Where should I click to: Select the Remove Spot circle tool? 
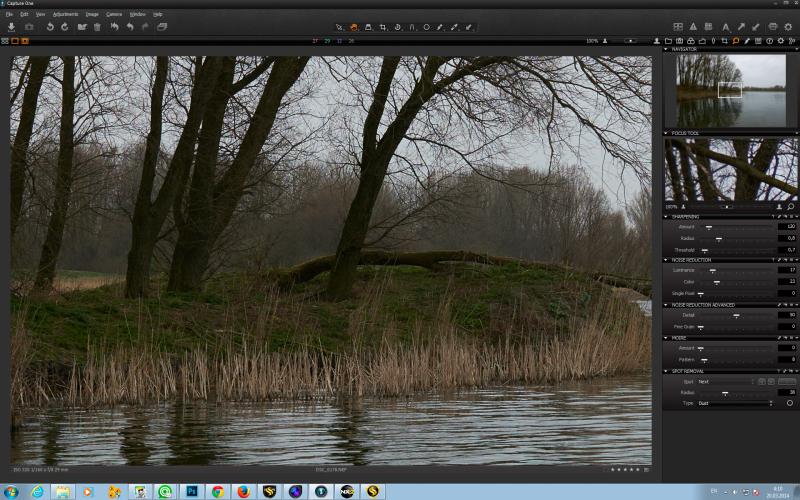tap(427, 28)
